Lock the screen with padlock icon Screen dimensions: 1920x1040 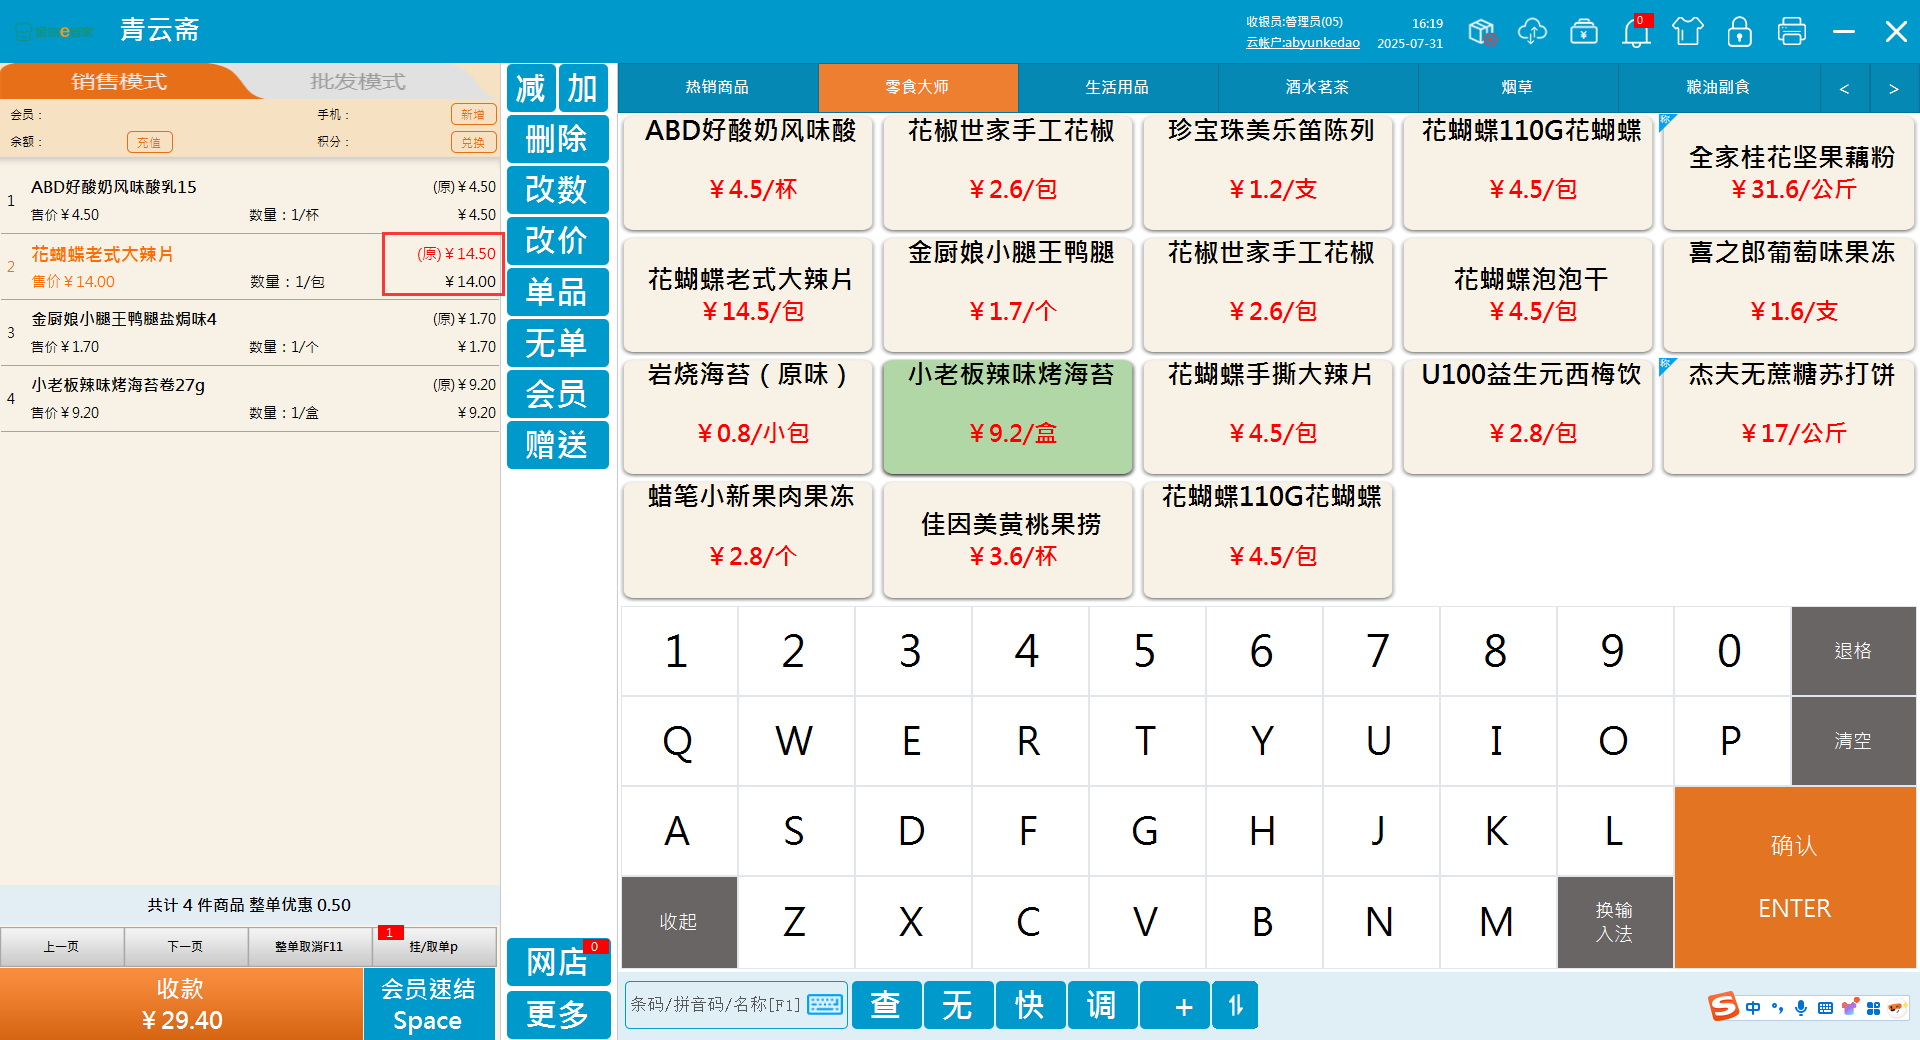1740,32
